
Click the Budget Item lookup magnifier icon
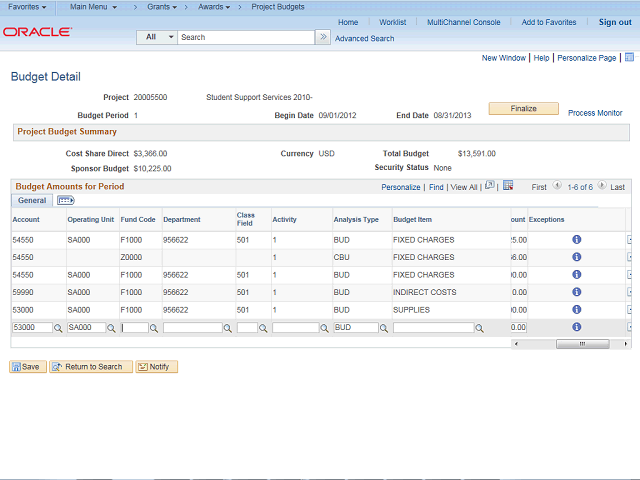tap(481, 328)
